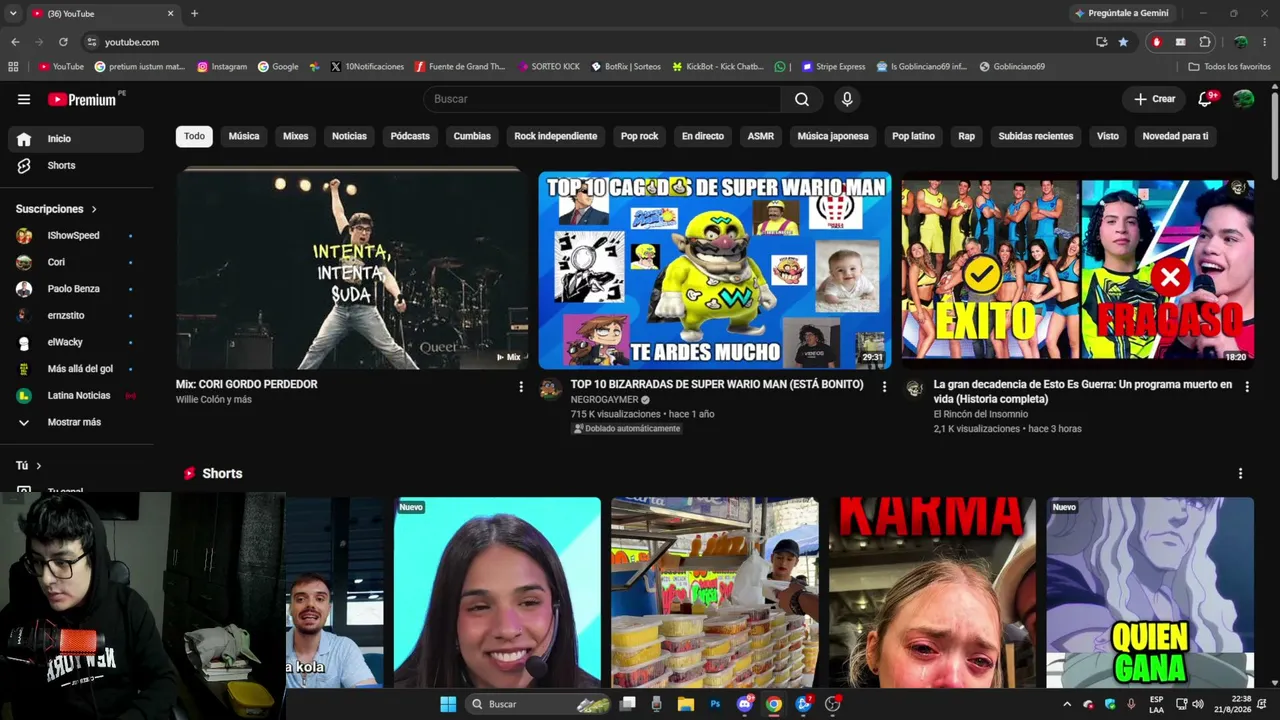The image size is (1280, 720).
Task: Expand Mostrar más subscriptions
Action: (x=77, y=422)
